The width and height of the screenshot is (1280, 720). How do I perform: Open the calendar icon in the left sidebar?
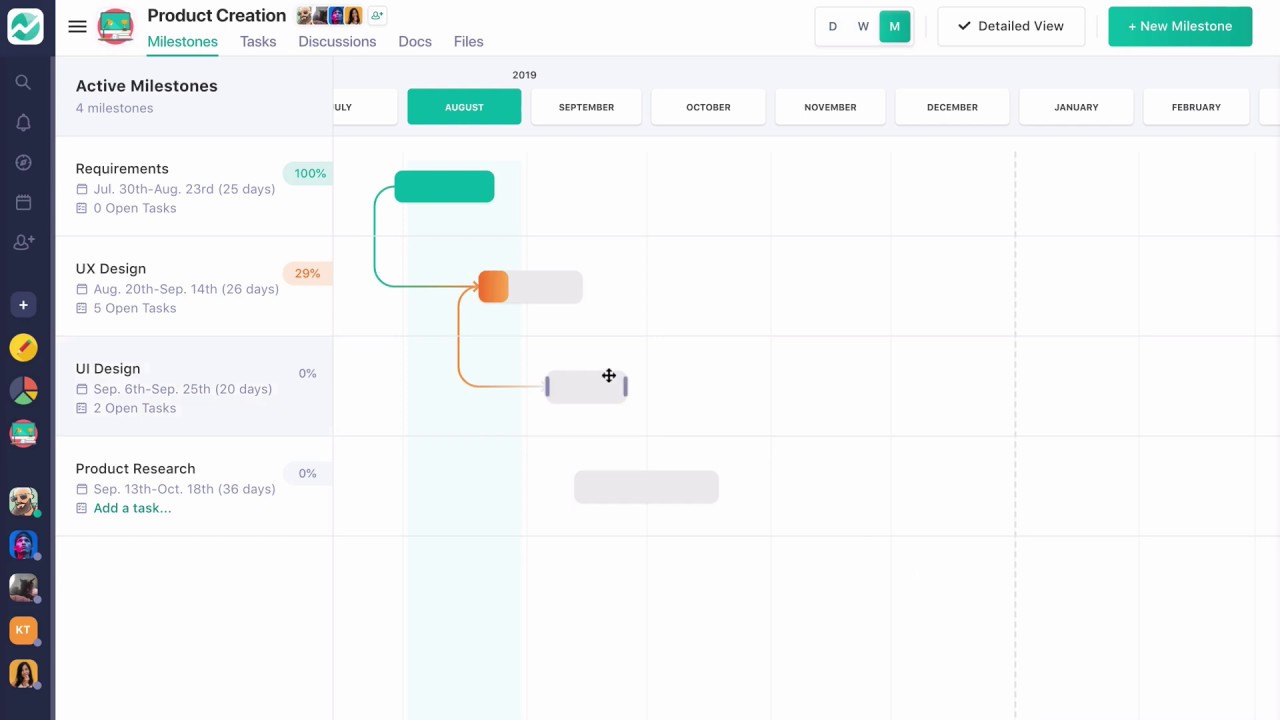[23, 202]
